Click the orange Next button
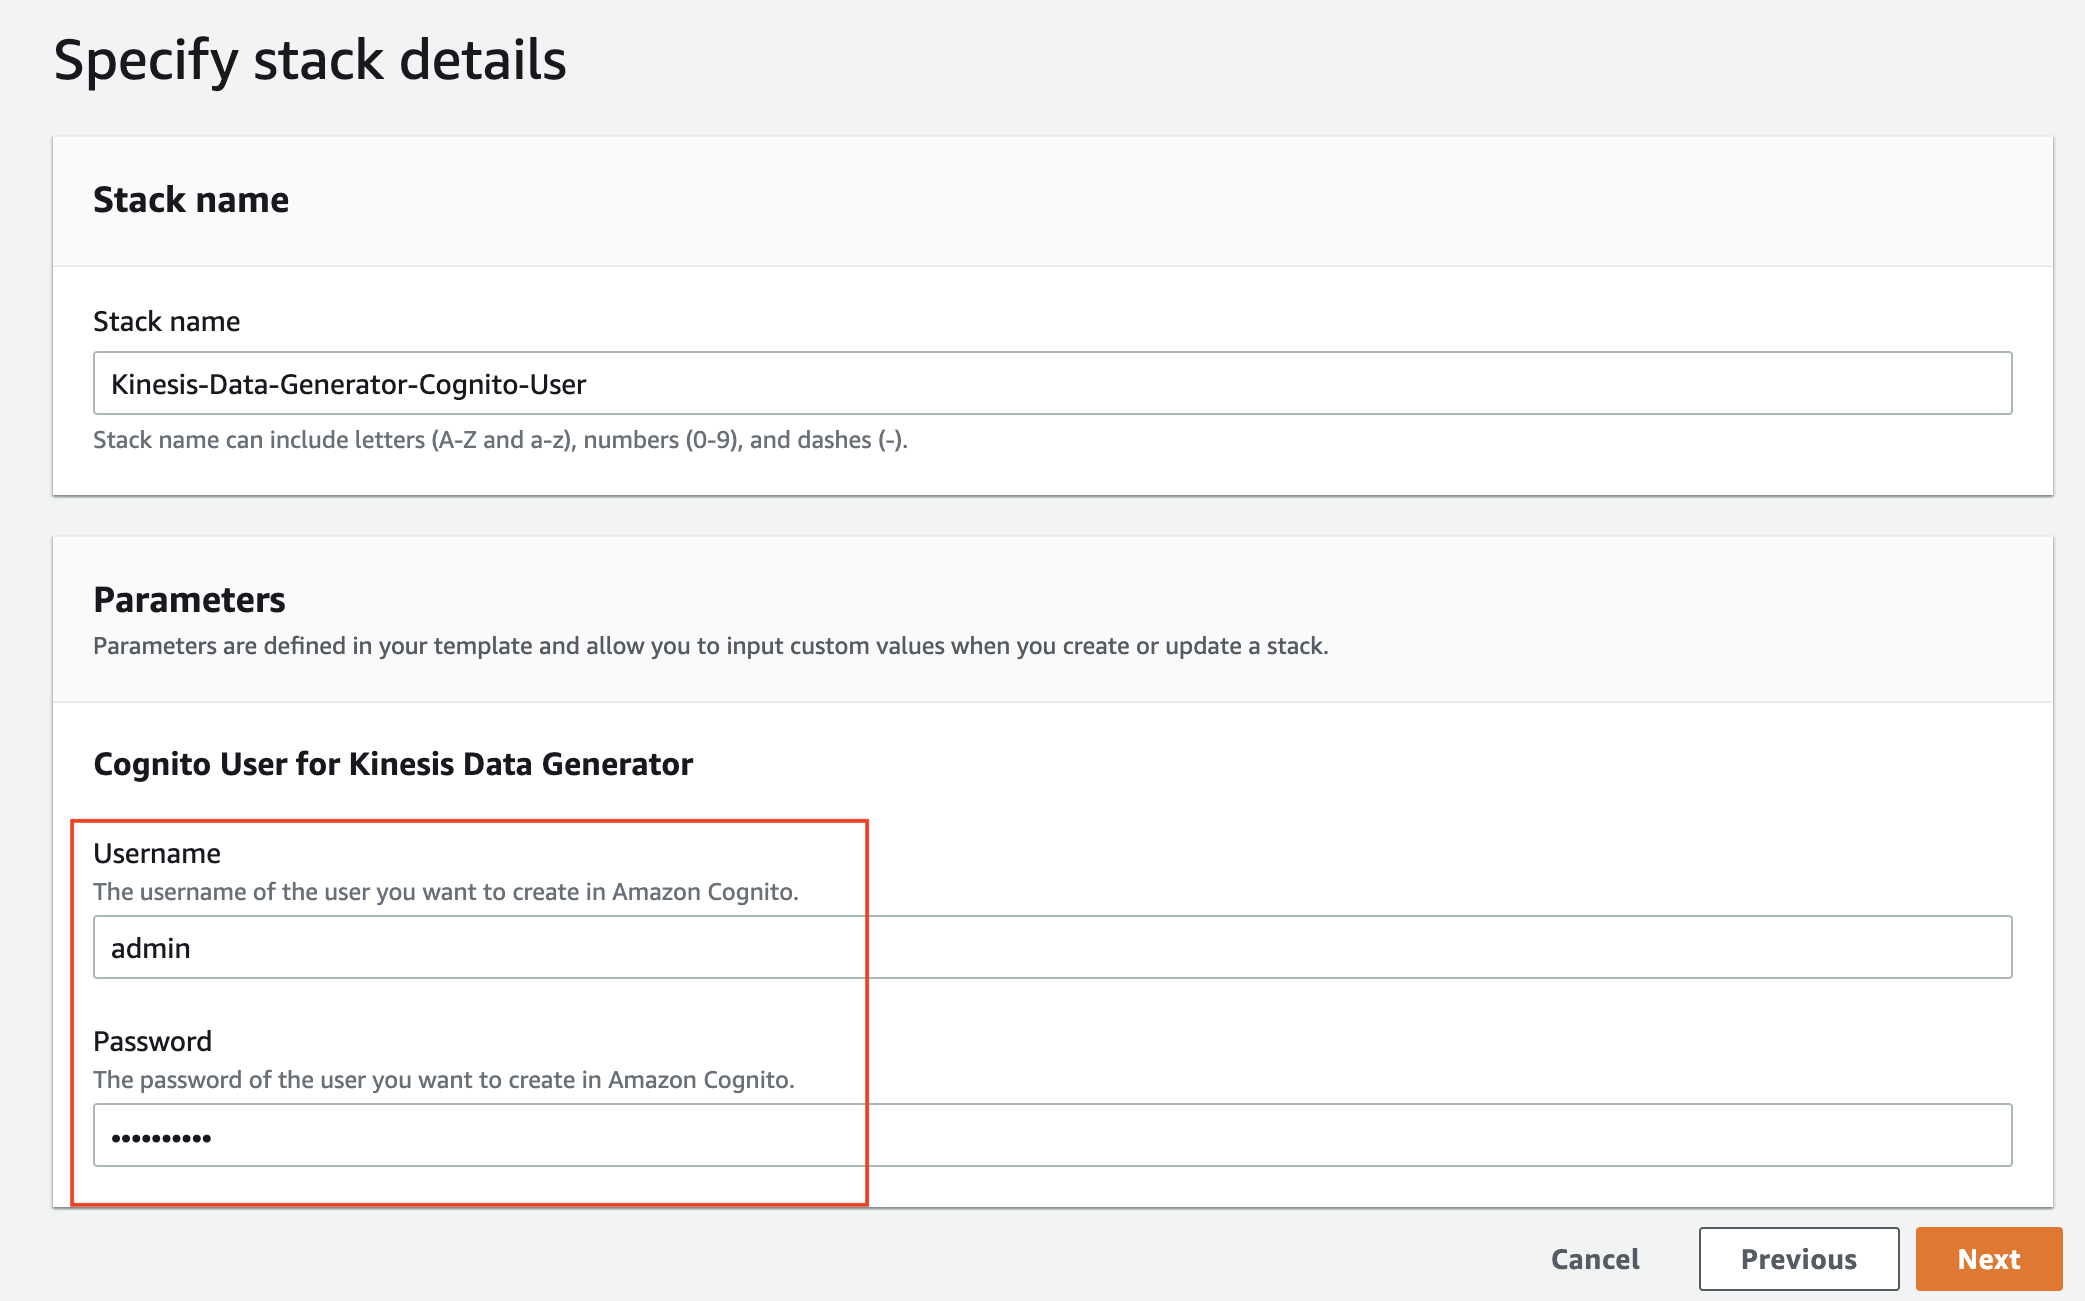This screenshot has width=2085, height=1301. point(1988,1259)
